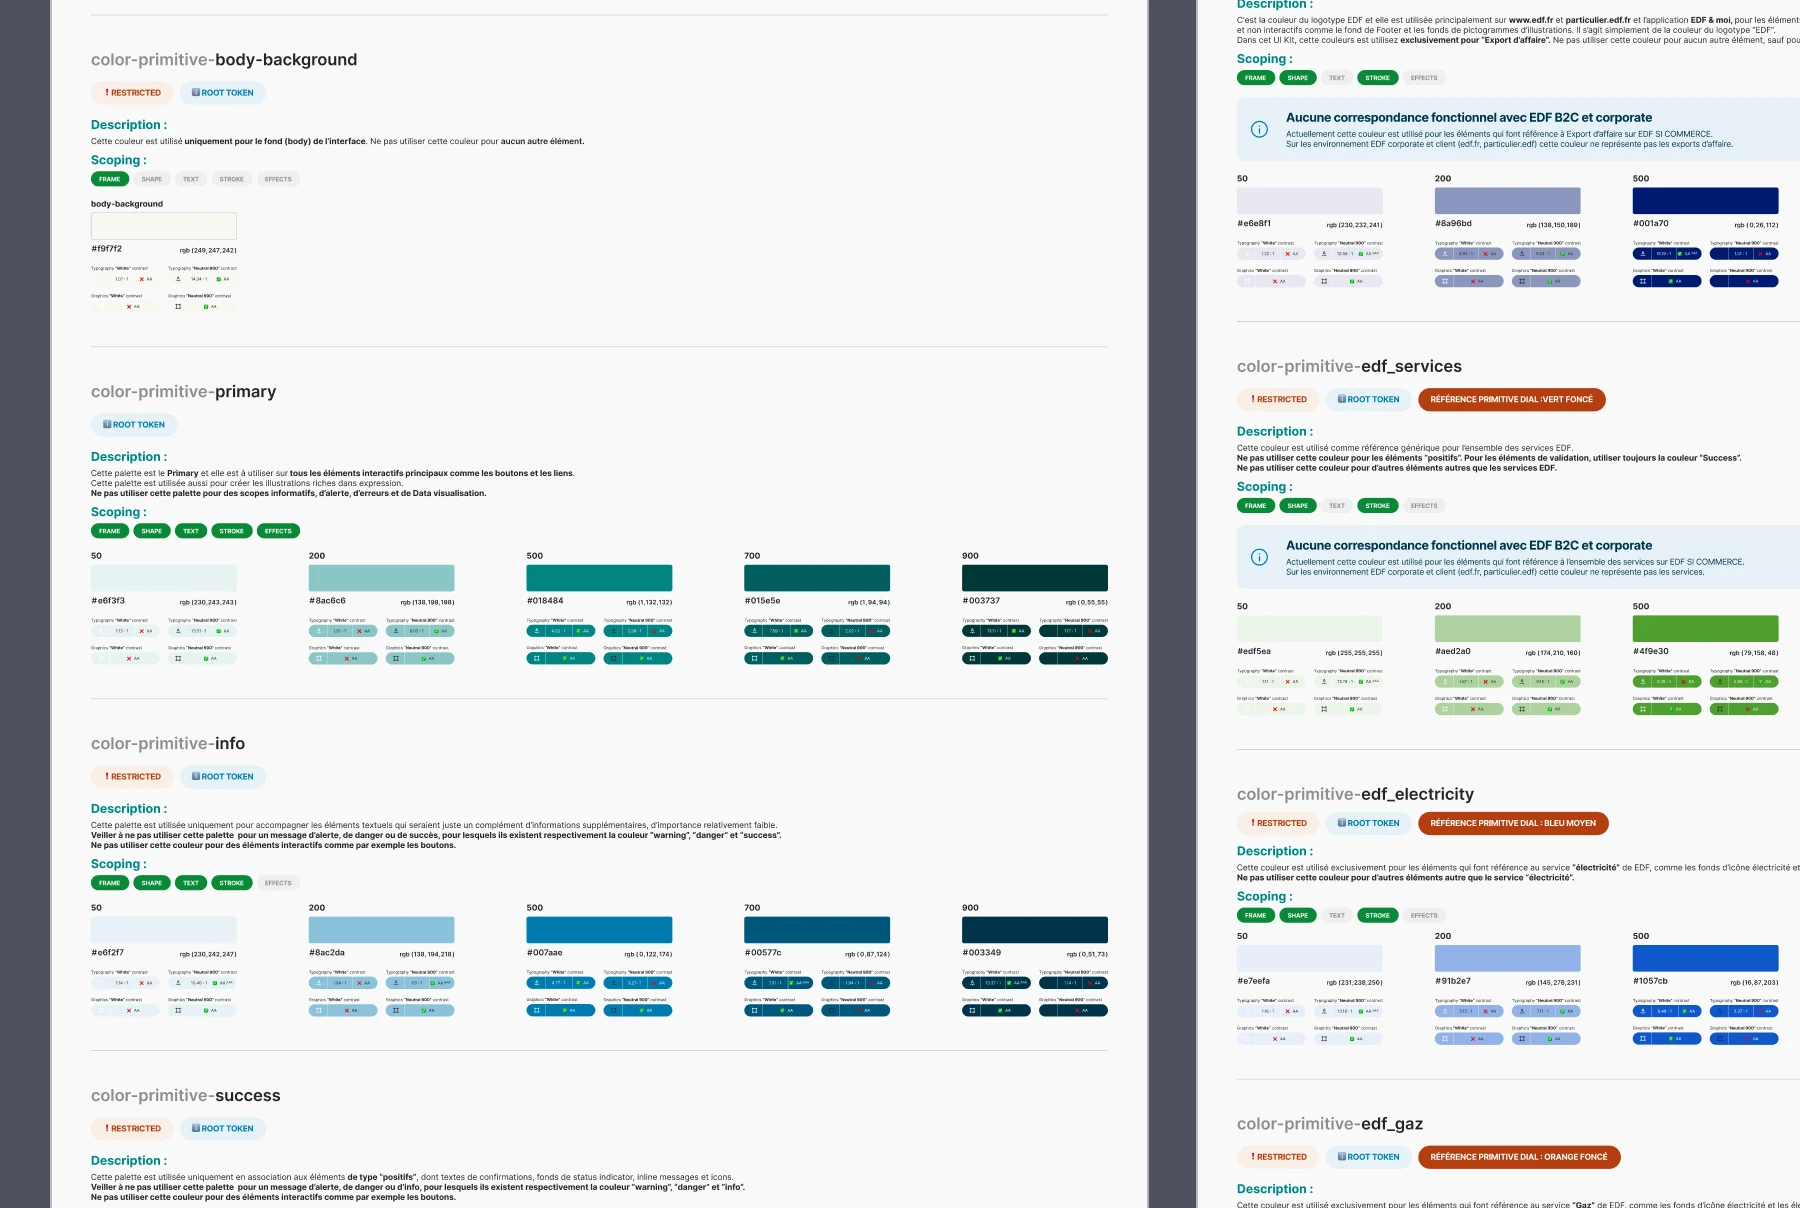Choose the edf_electricity 500 swatch #1057cb

click(1706, 958)
